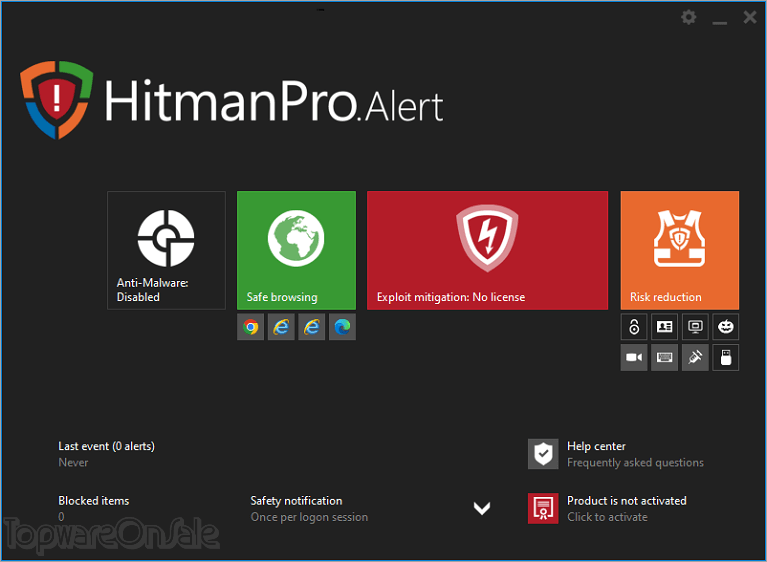Click the Help center shield icon
This screenshot has height=562, width=767.
543,454
